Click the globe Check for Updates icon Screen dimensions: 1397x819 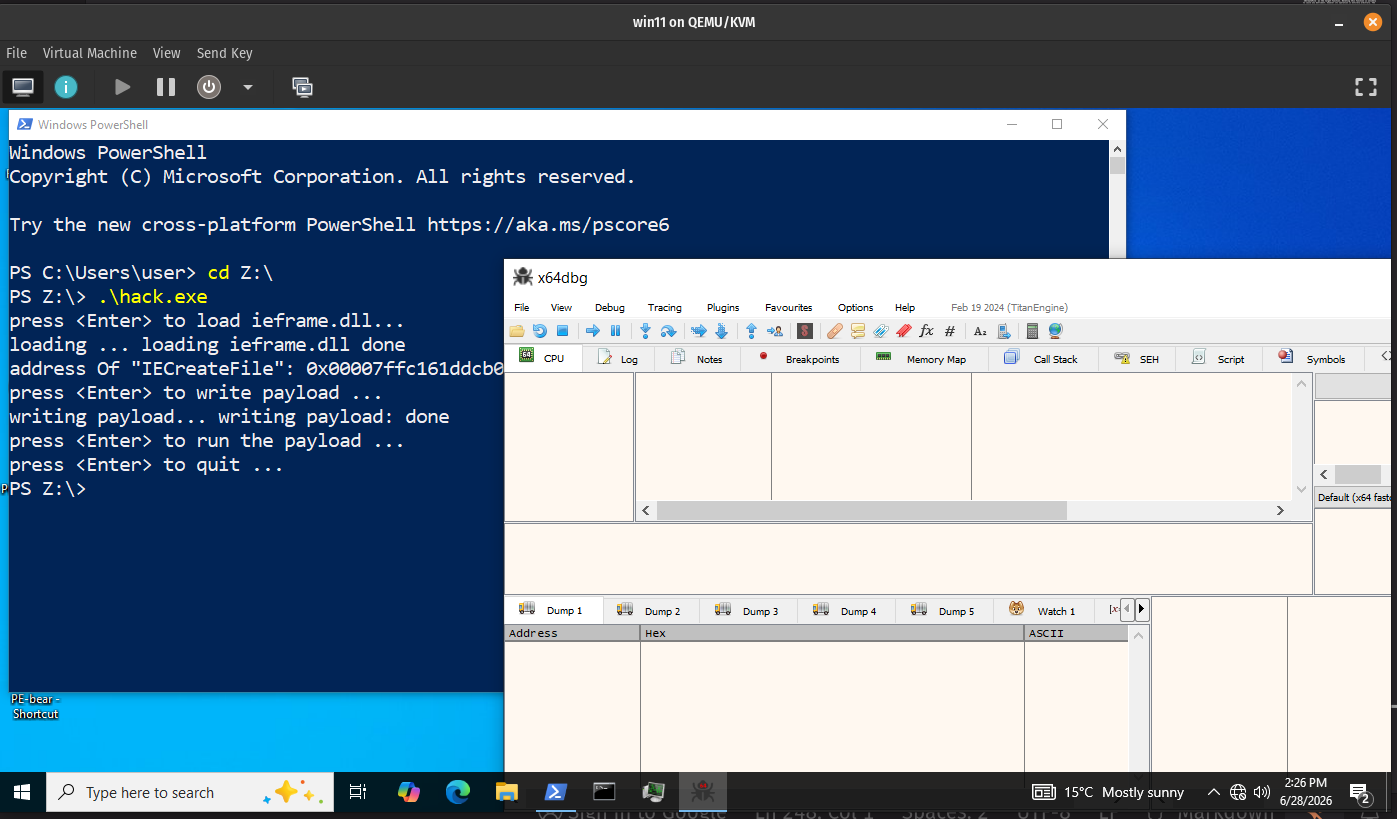pyautogui.click(x=1055, y=331)
